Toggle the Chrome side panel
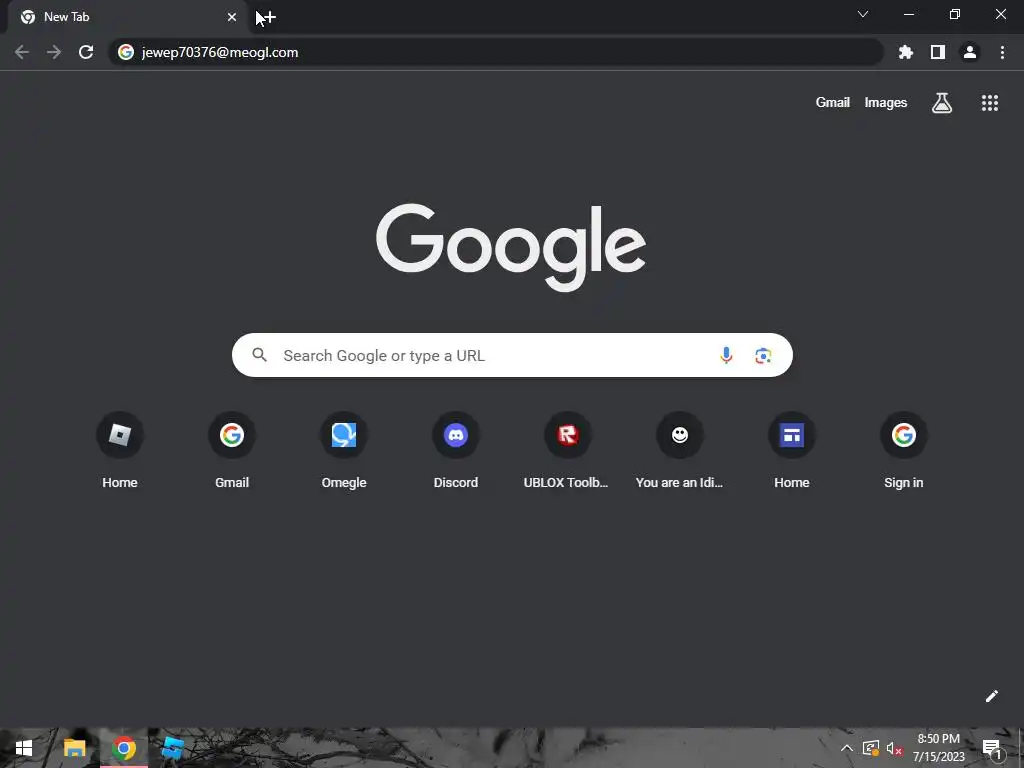 (x=938, y=52)
